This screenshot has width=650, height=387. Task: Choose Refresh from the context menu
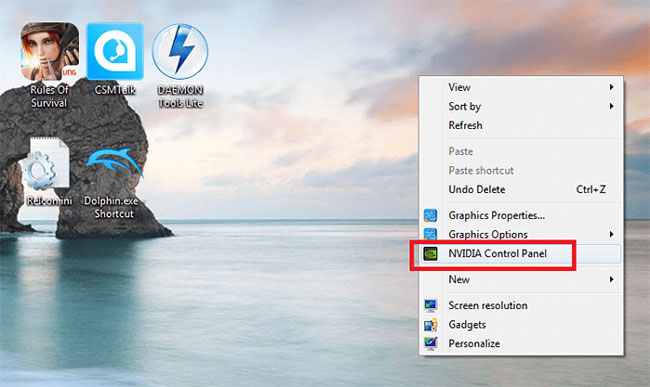[521, 125]
